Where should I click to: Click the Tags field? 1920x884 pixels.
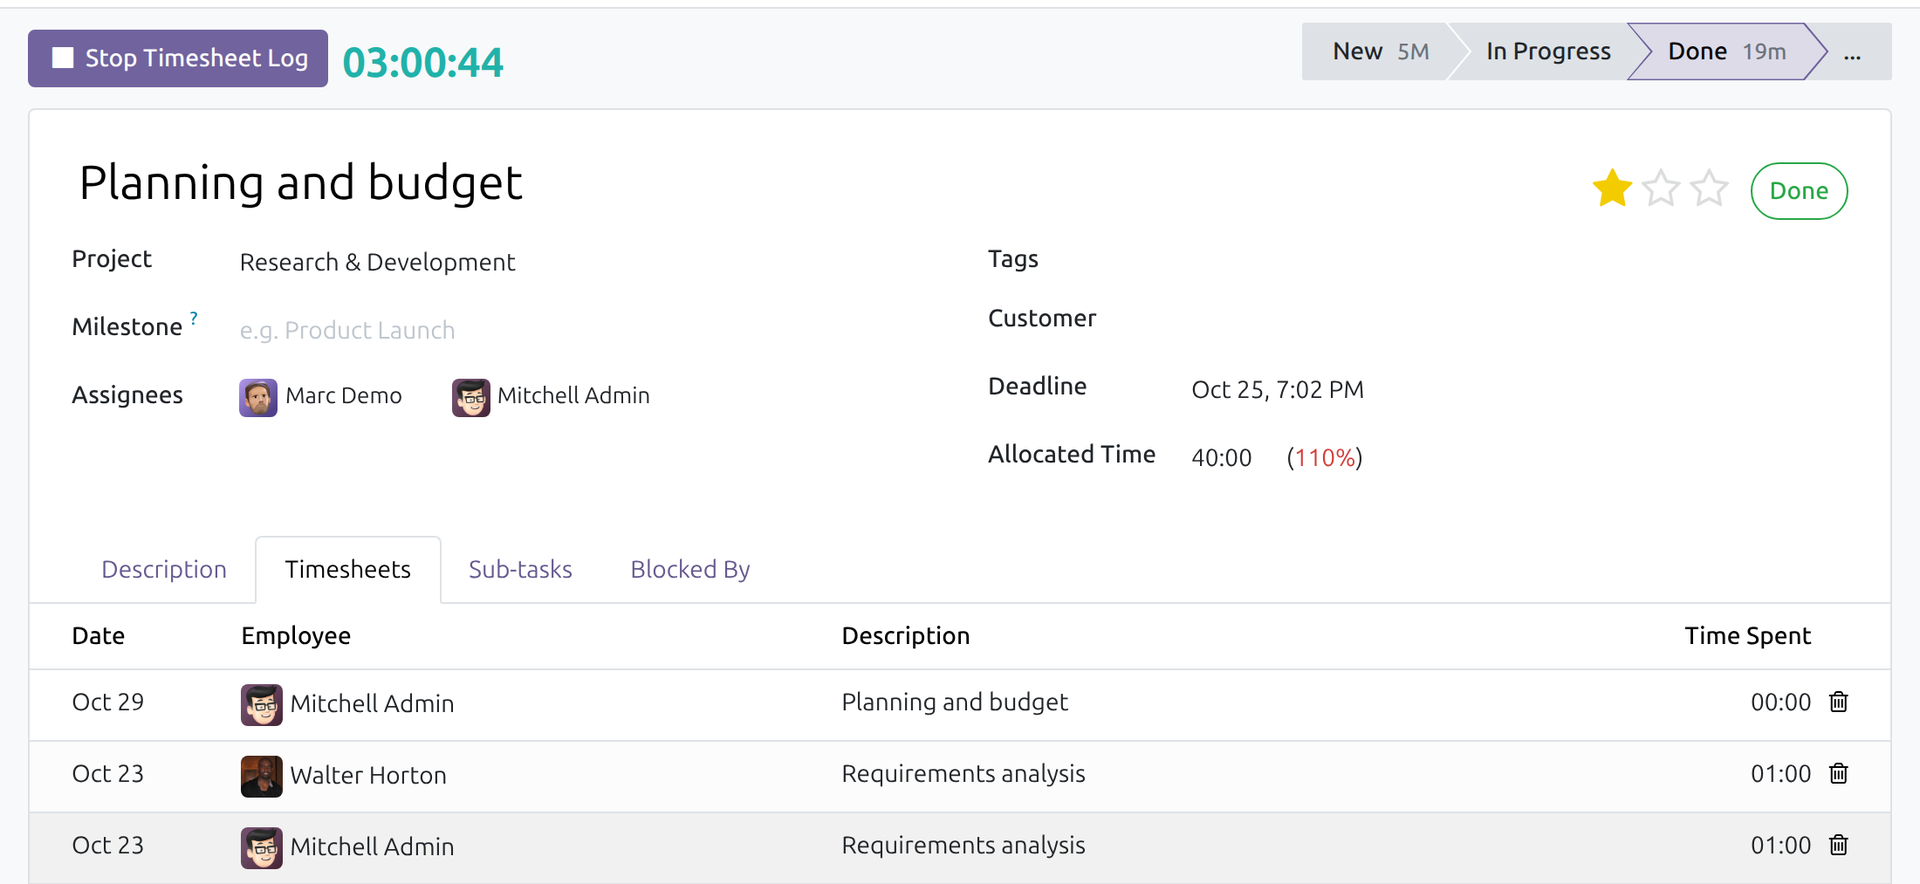coord(1519,259)
